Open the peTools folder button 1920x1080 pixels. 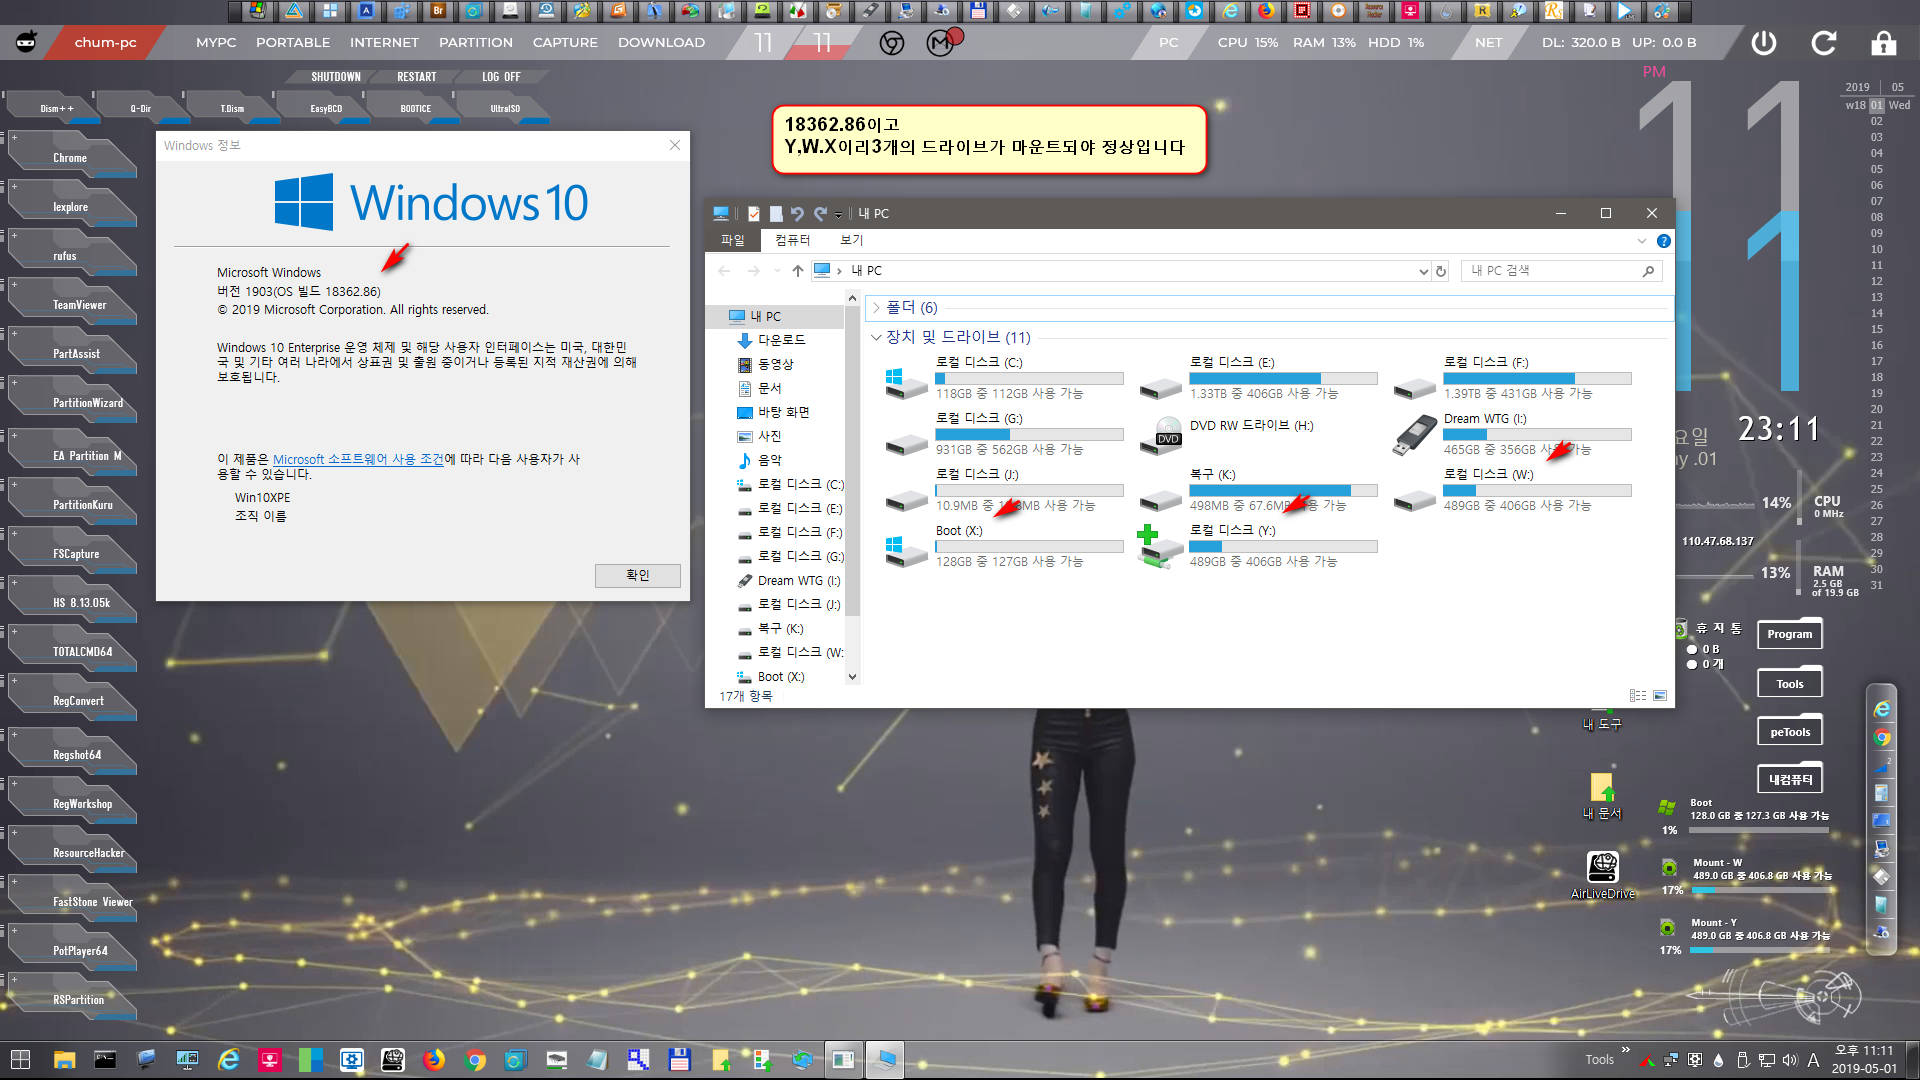coord(1790,732)
